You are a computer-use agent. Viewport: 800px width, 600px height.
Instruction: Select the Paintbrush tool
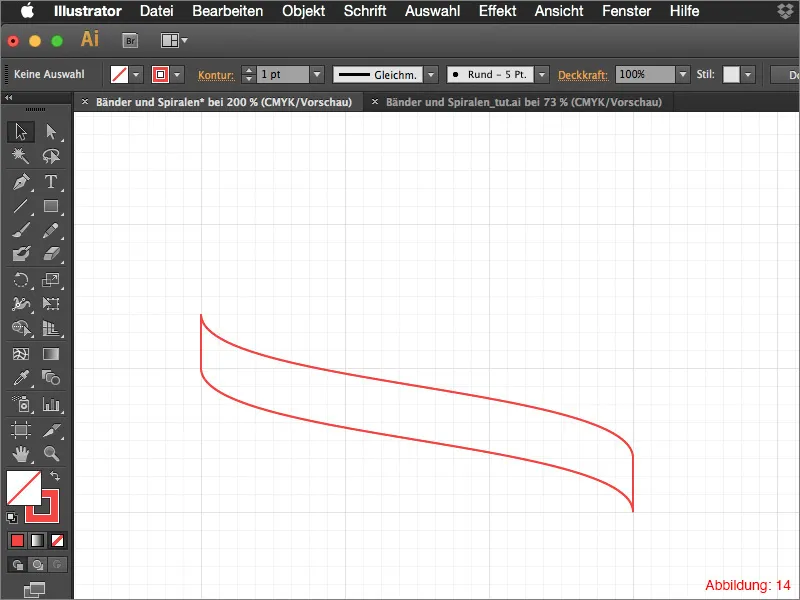[21, 230]
